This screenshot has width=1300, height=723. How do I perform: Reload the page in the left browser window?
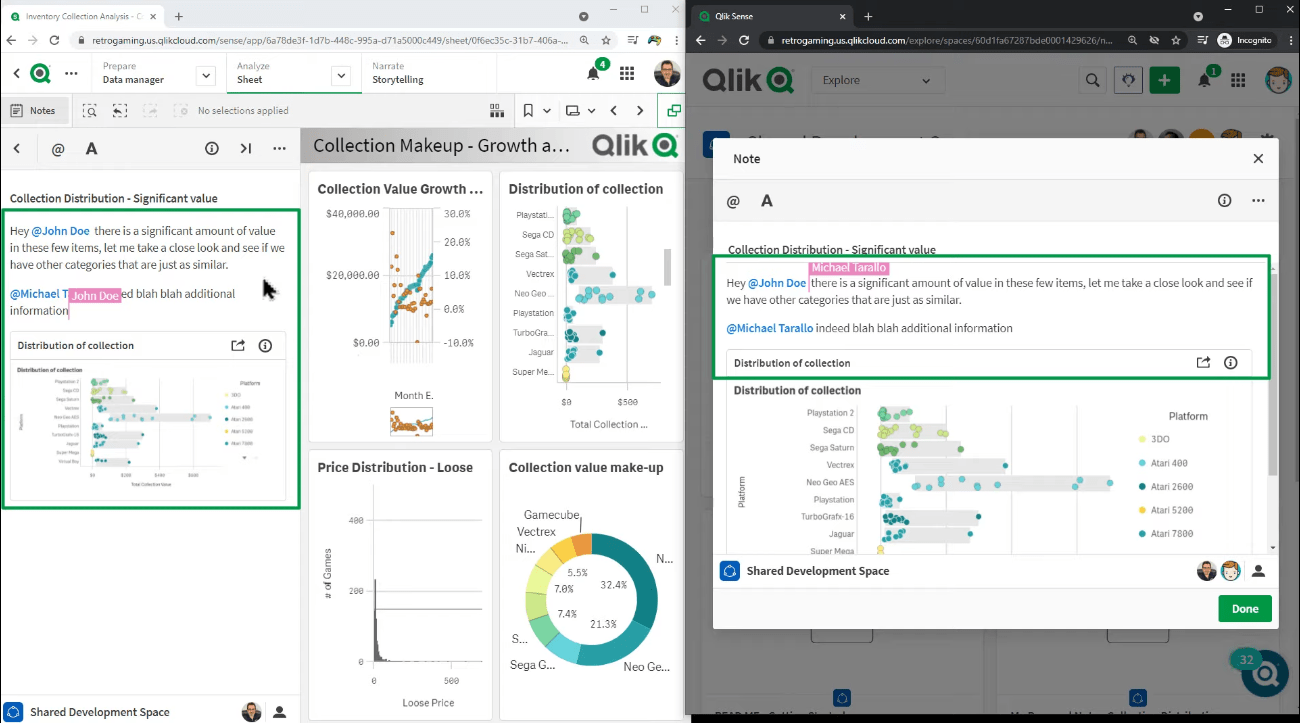pos(56,40)
